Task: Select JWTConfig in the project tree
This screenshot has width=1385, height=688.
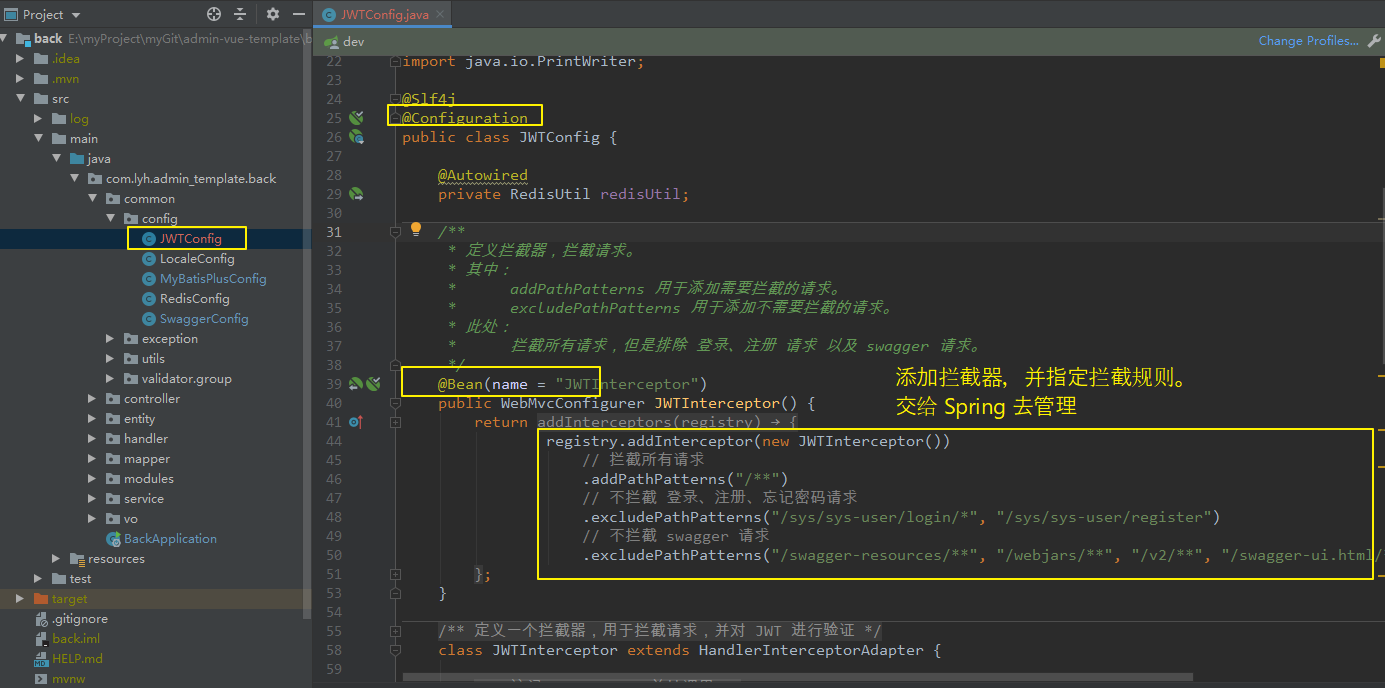Action: 190,239
